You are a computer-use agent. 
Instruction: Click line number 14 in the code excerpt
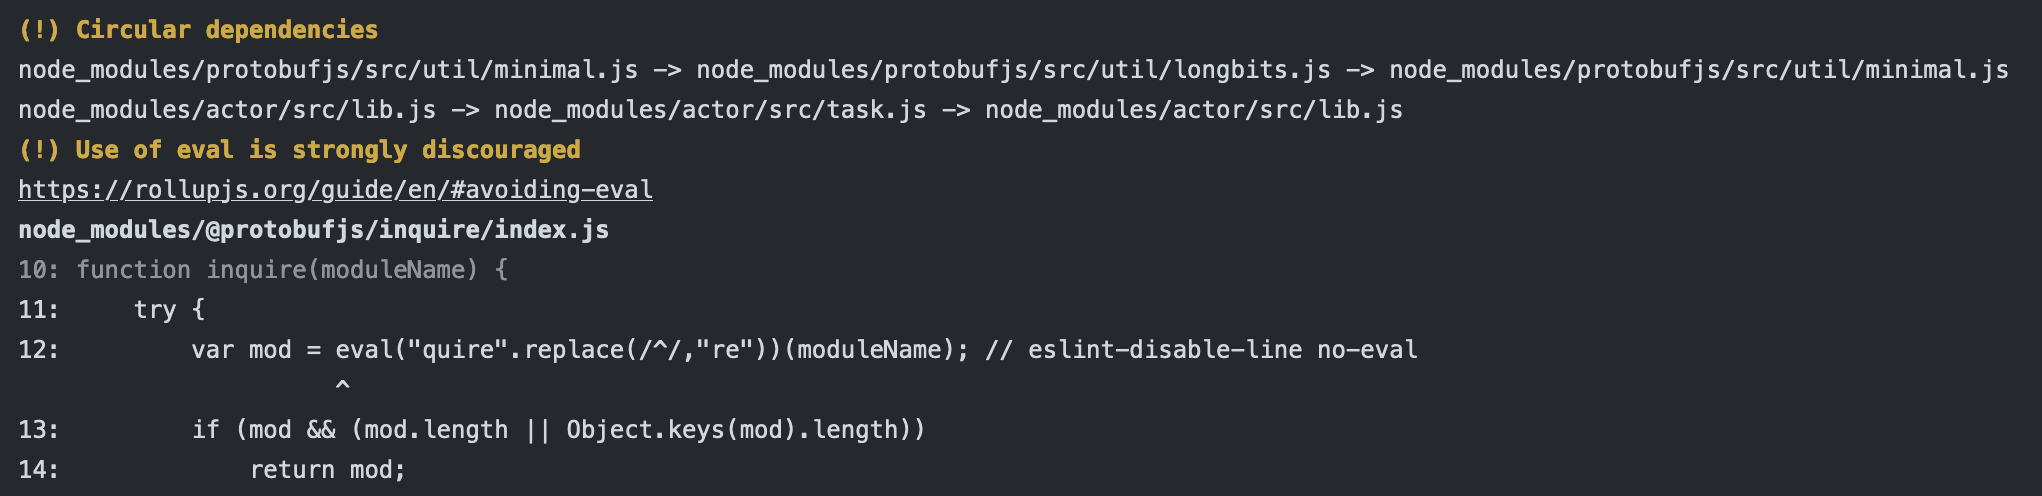click(x=38, y=470)
